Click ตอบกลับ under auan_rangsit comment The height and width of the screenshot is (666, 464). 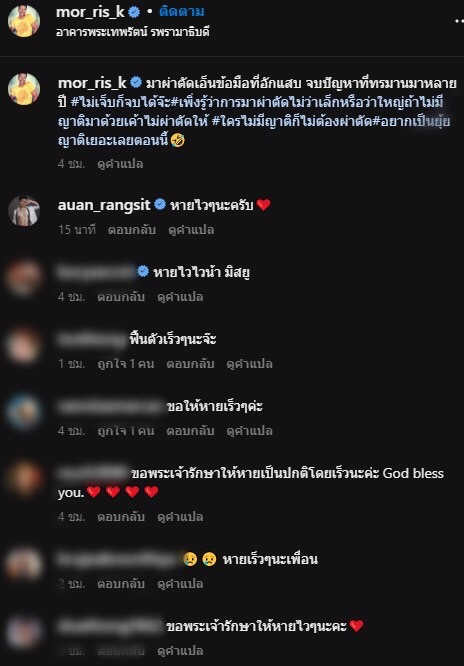coord(132,230)
